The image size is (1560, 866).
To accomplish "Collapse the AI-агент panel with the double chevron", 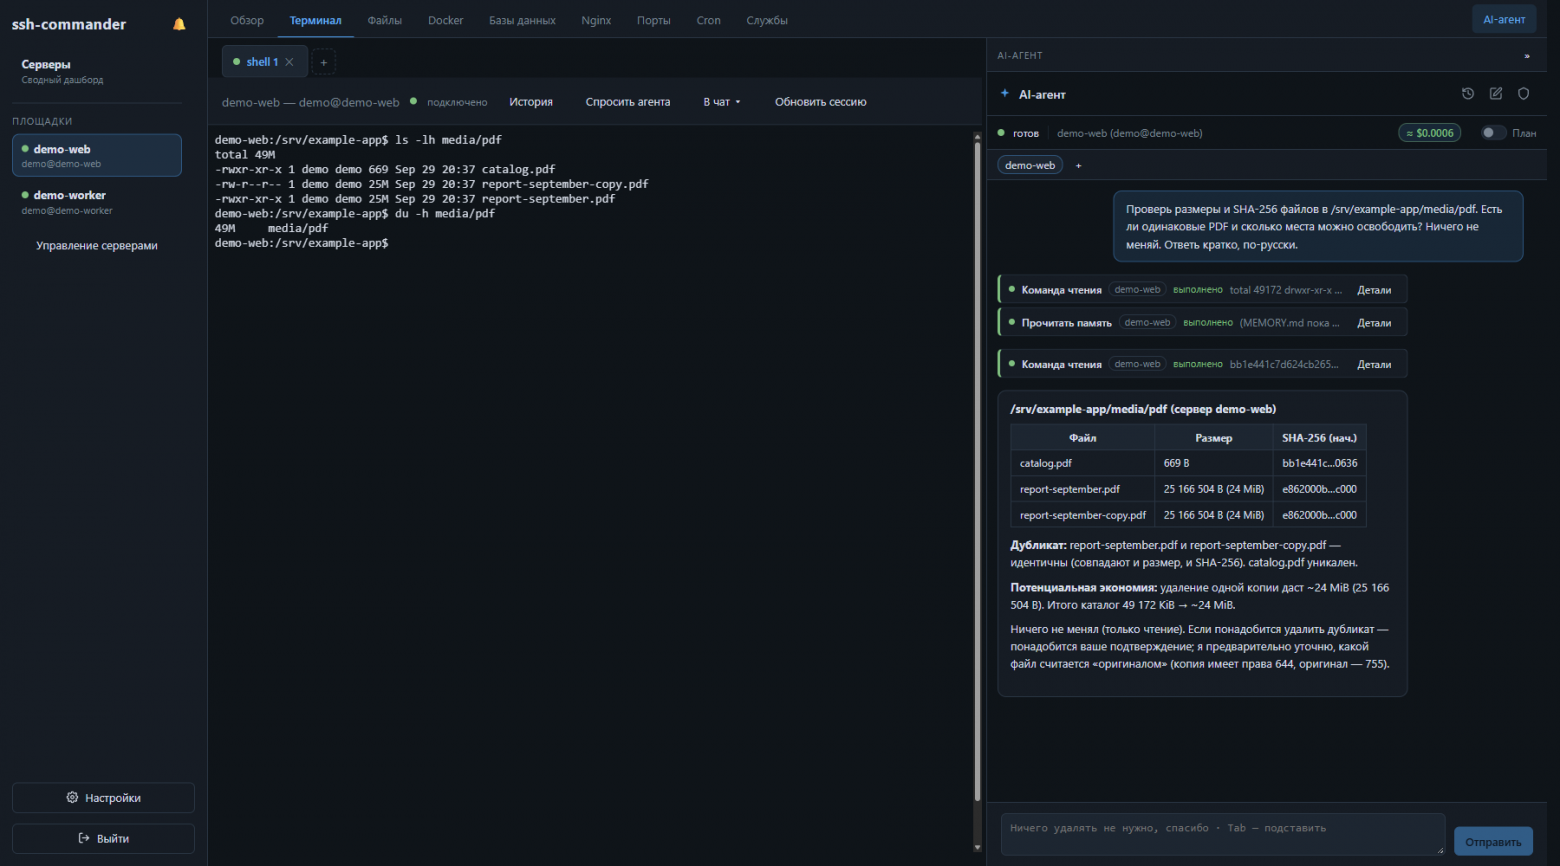I will 1527,56.
